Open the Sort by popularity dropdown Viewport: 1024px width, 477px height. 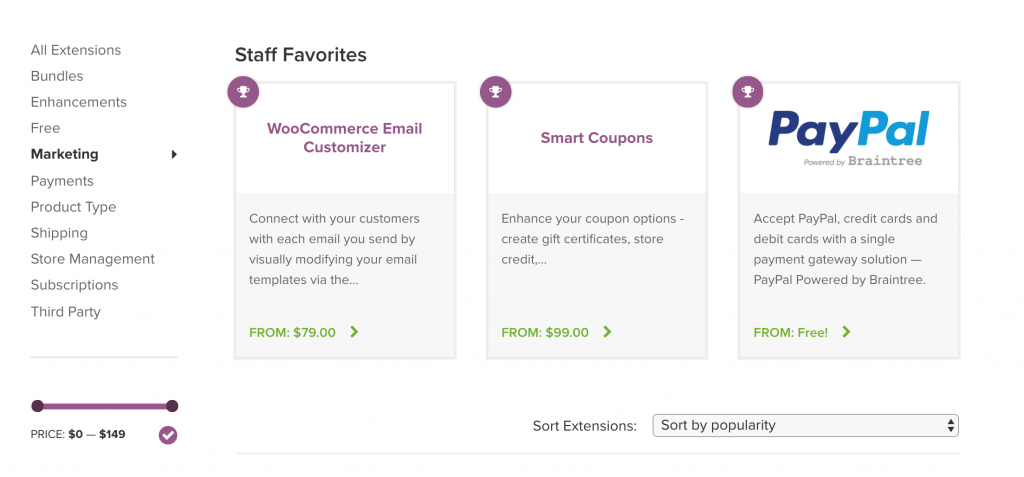(x=805, y=425)
